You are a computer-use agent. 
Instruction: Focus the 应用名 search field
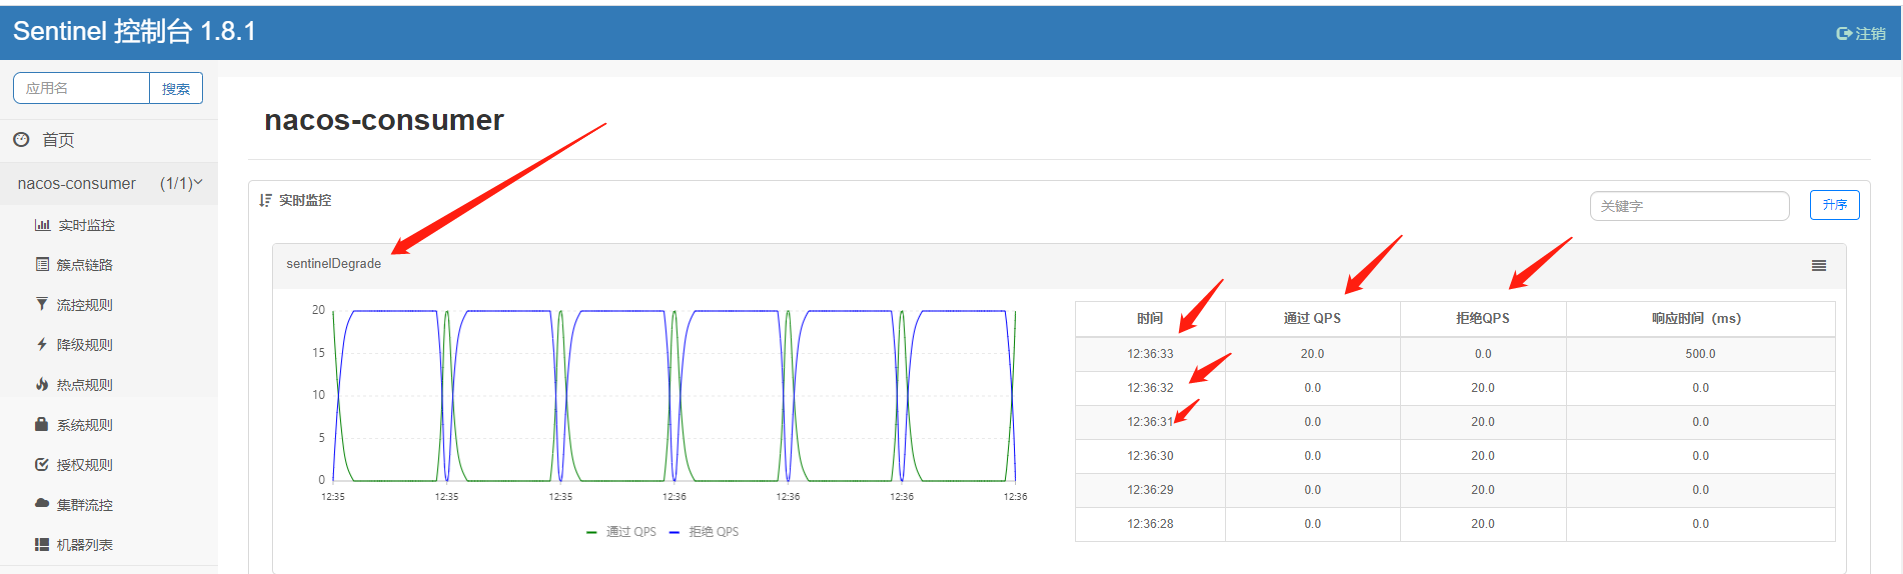tap(81, 88)
